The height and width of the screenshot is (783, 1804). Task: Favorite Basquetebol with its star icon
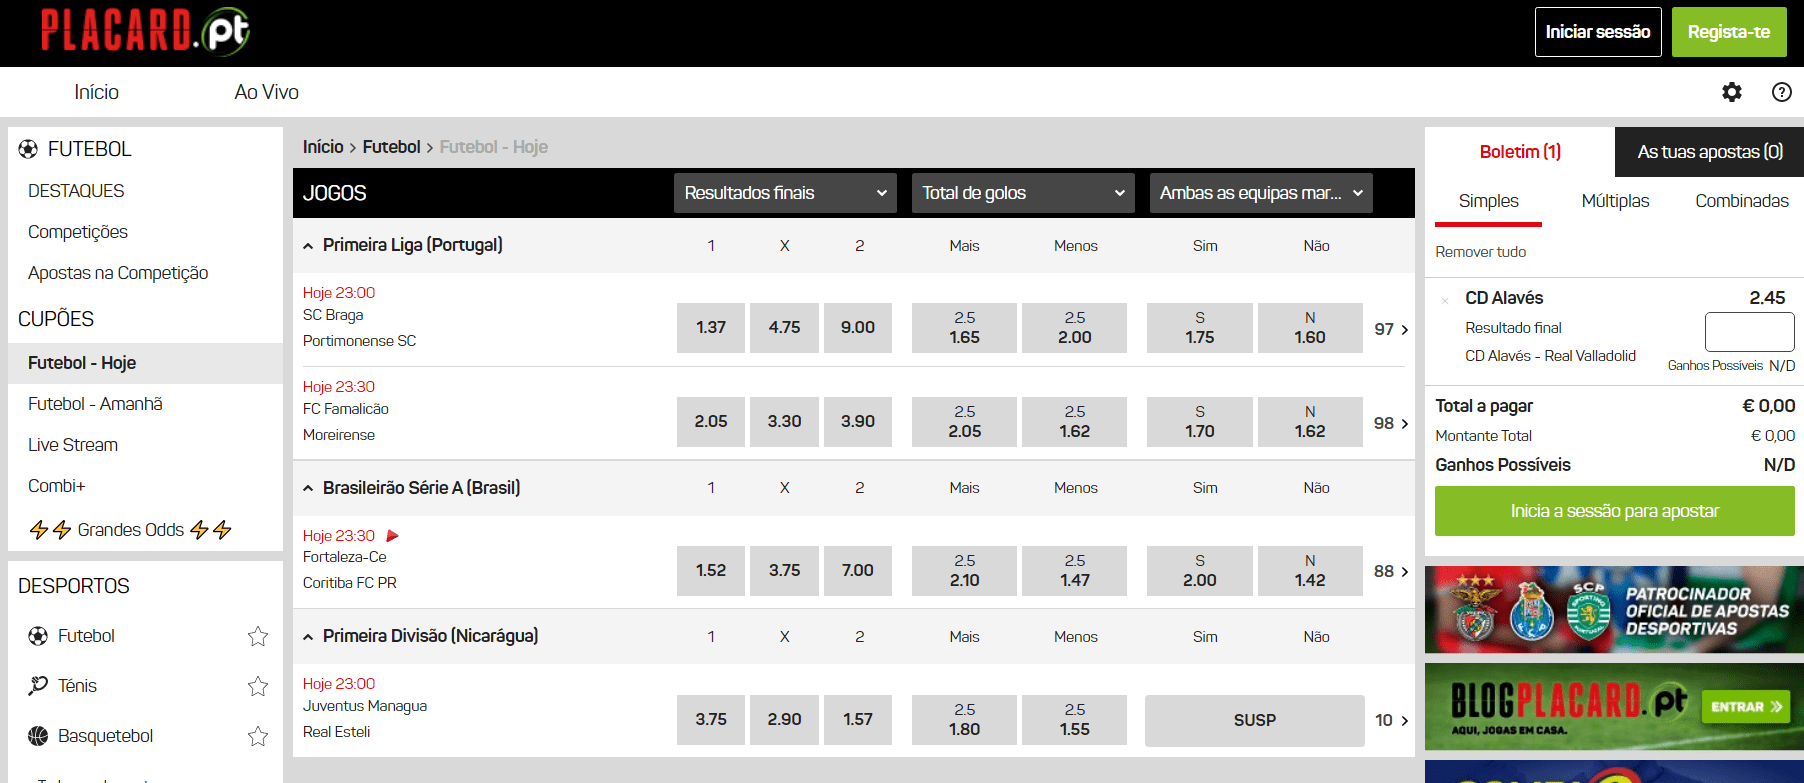[258, 736]
